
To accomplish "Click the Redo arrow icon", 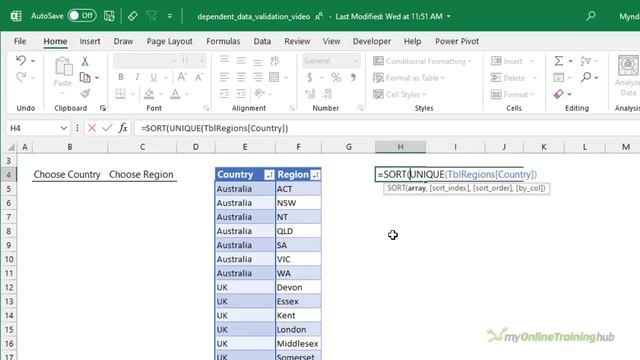I will pos(21,77).
